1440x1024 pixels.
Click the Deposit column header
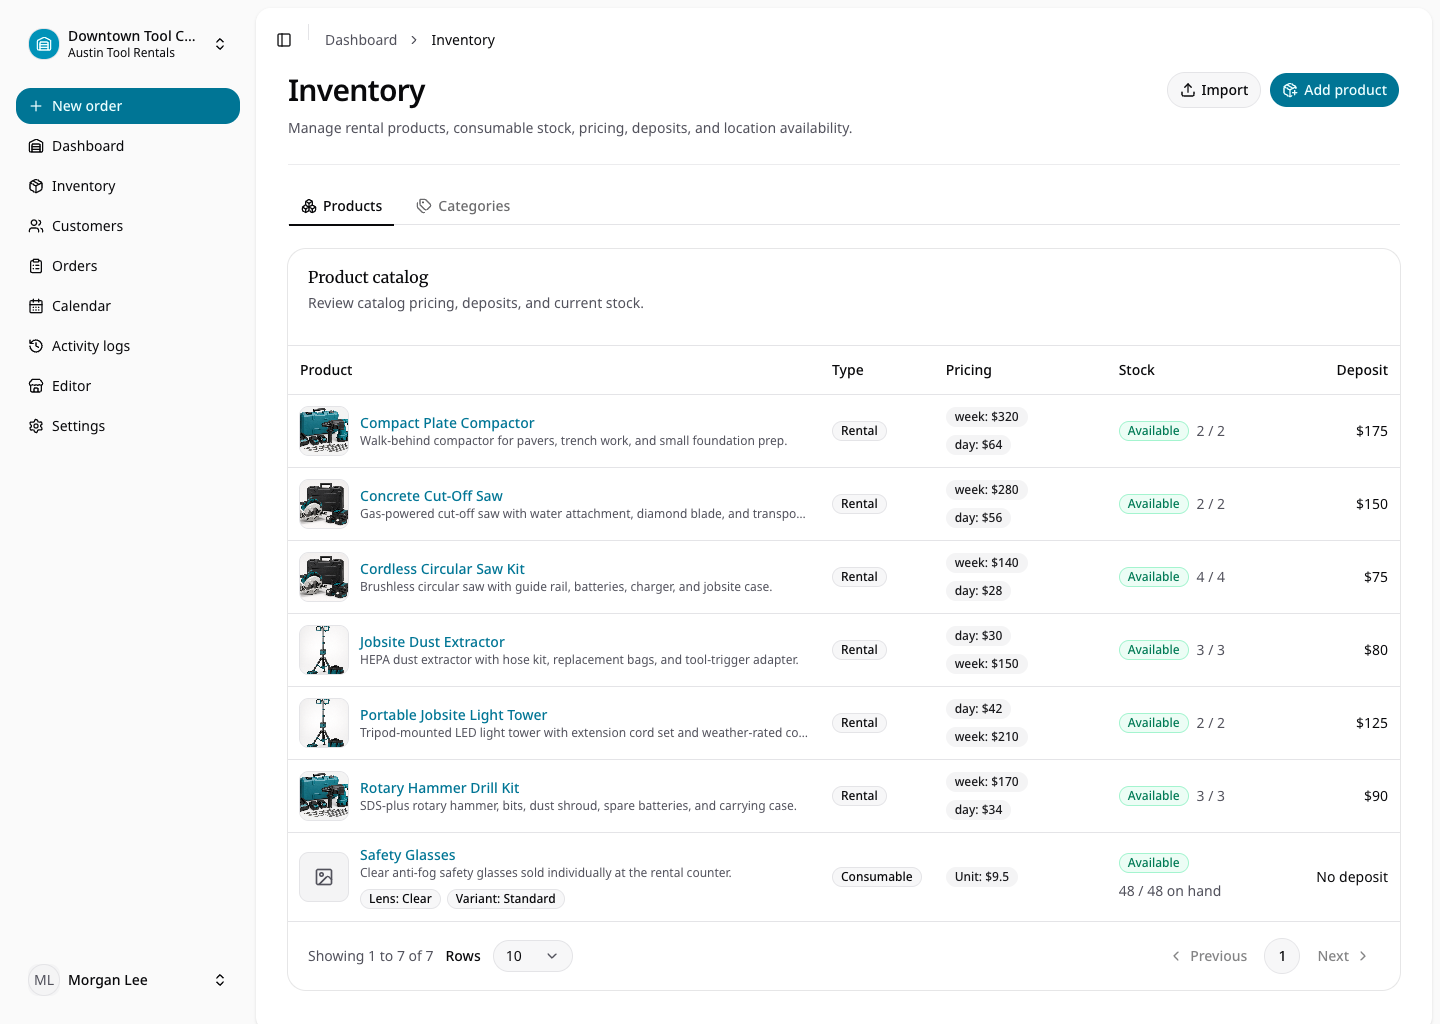(x=1362, y=370)
